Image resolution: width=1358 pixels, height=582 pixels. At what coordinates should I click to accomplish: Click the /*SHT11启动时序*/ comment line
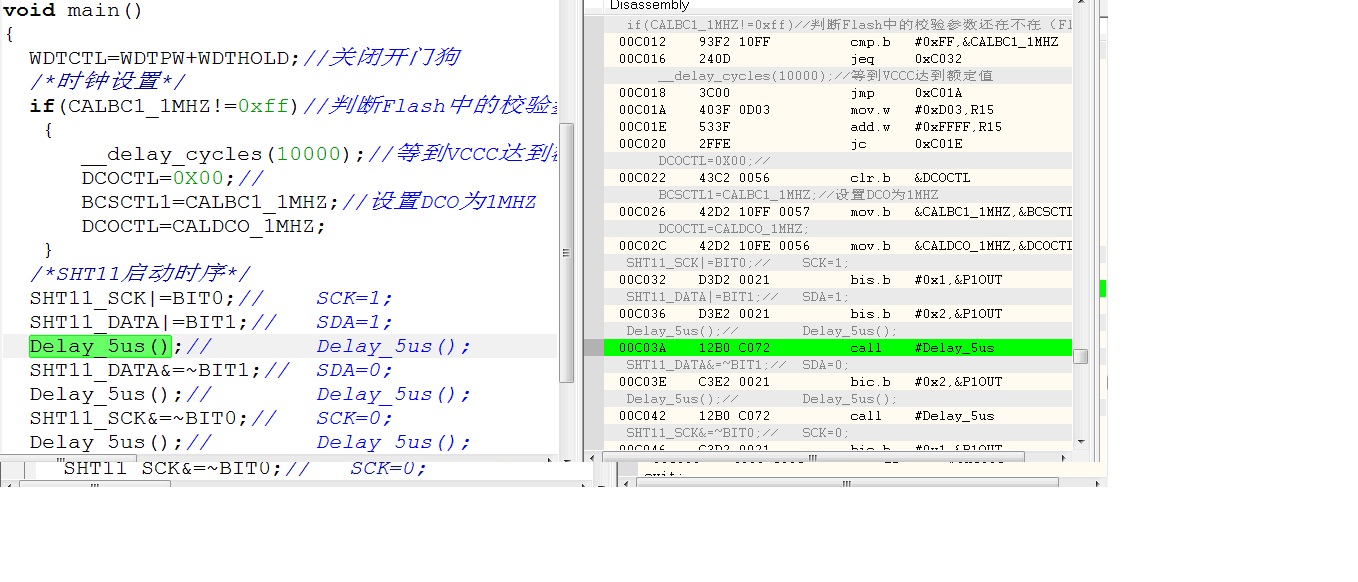coord(140,274)
